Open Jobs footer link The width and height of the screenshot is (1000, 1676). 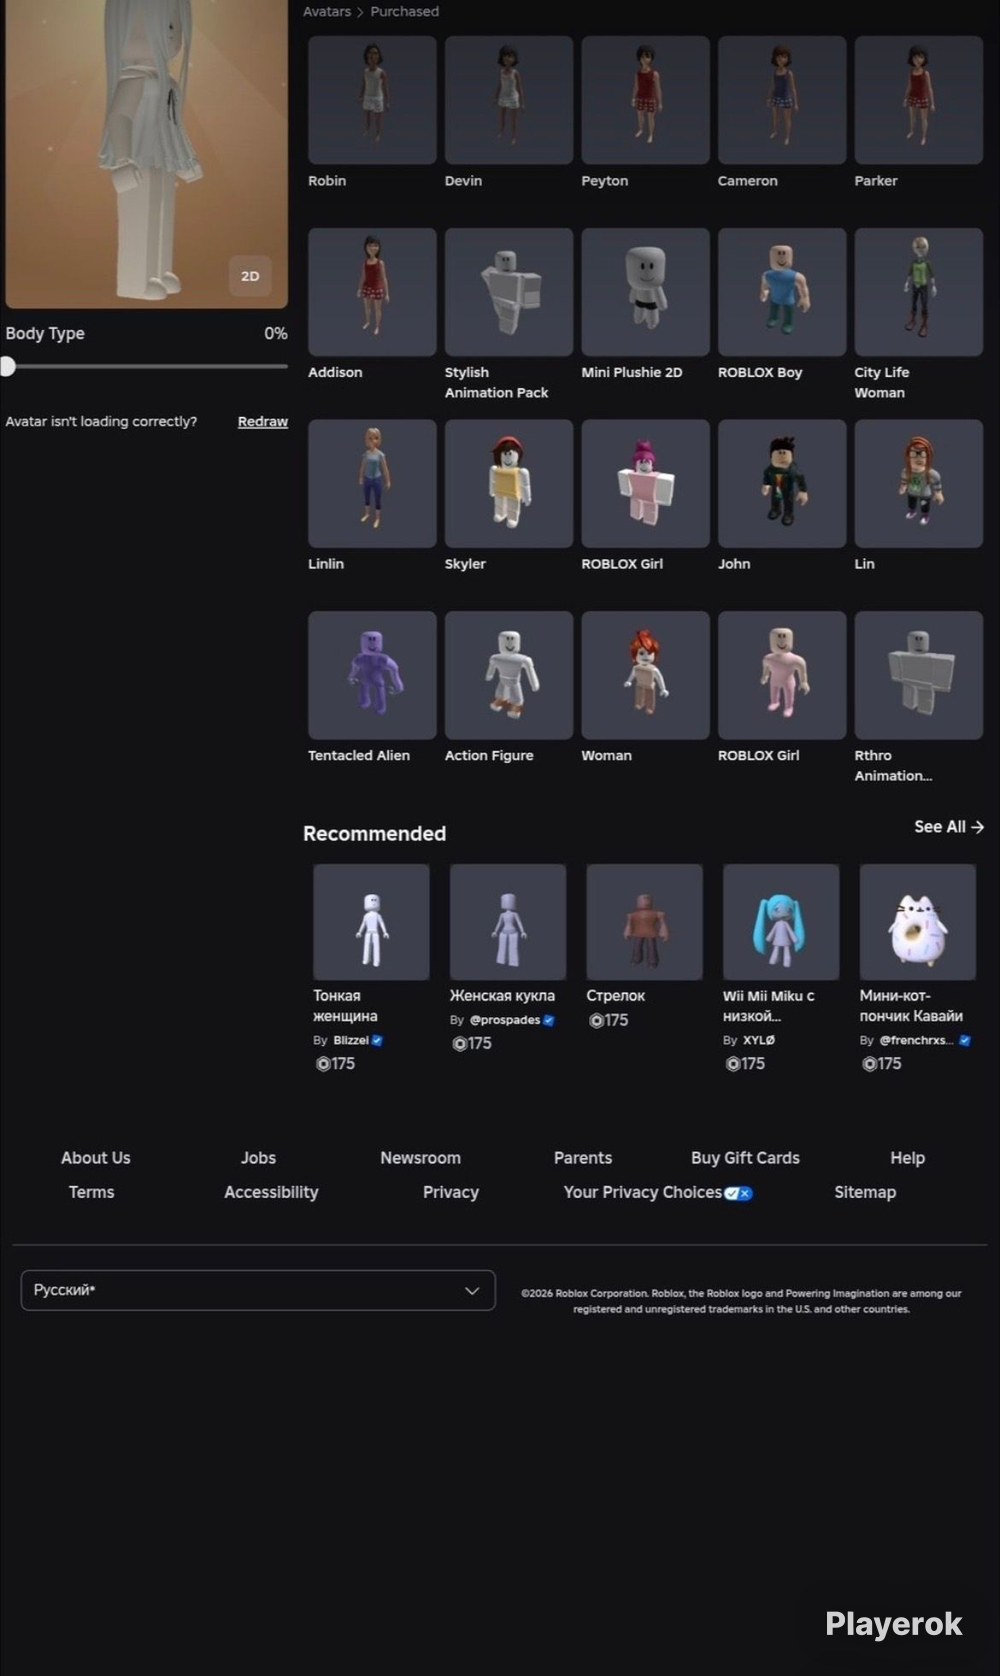pos(258,1158)
